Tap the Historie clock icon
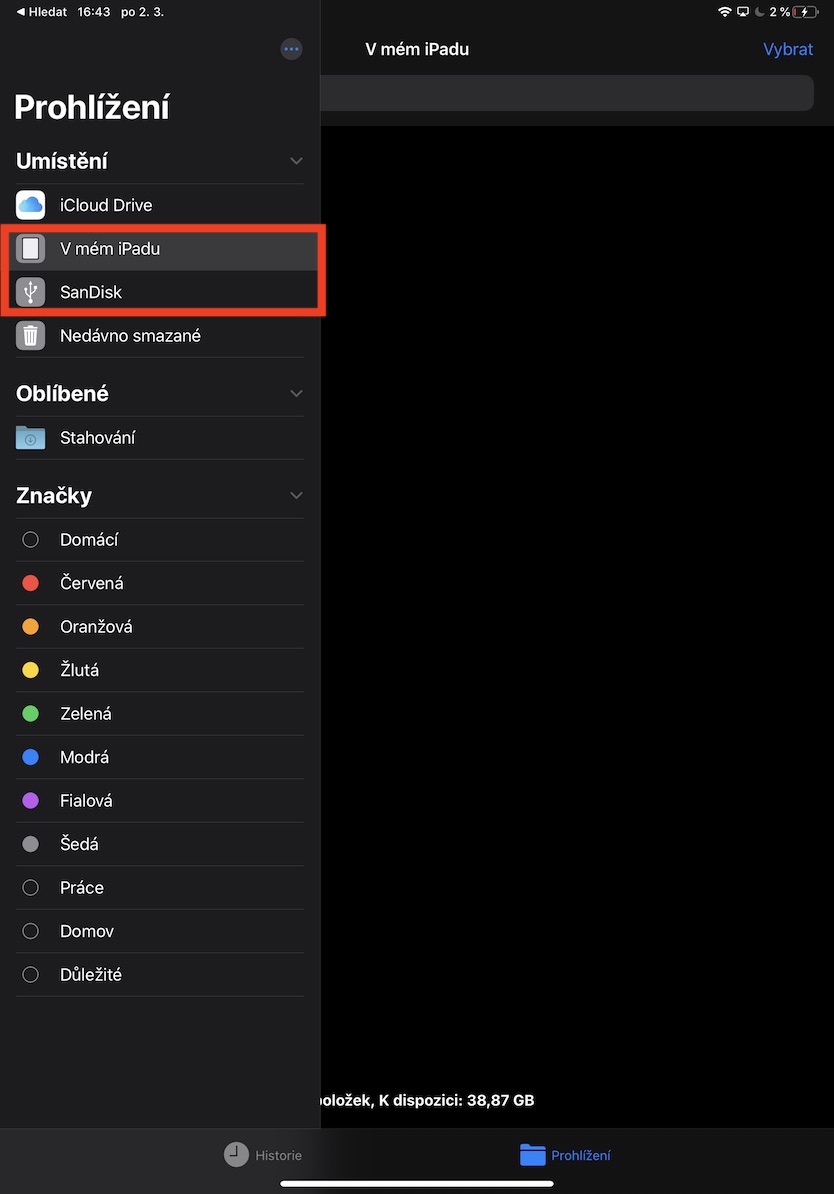The image size is (834, 1194). pyautogui.click(x=236, y=1155)
